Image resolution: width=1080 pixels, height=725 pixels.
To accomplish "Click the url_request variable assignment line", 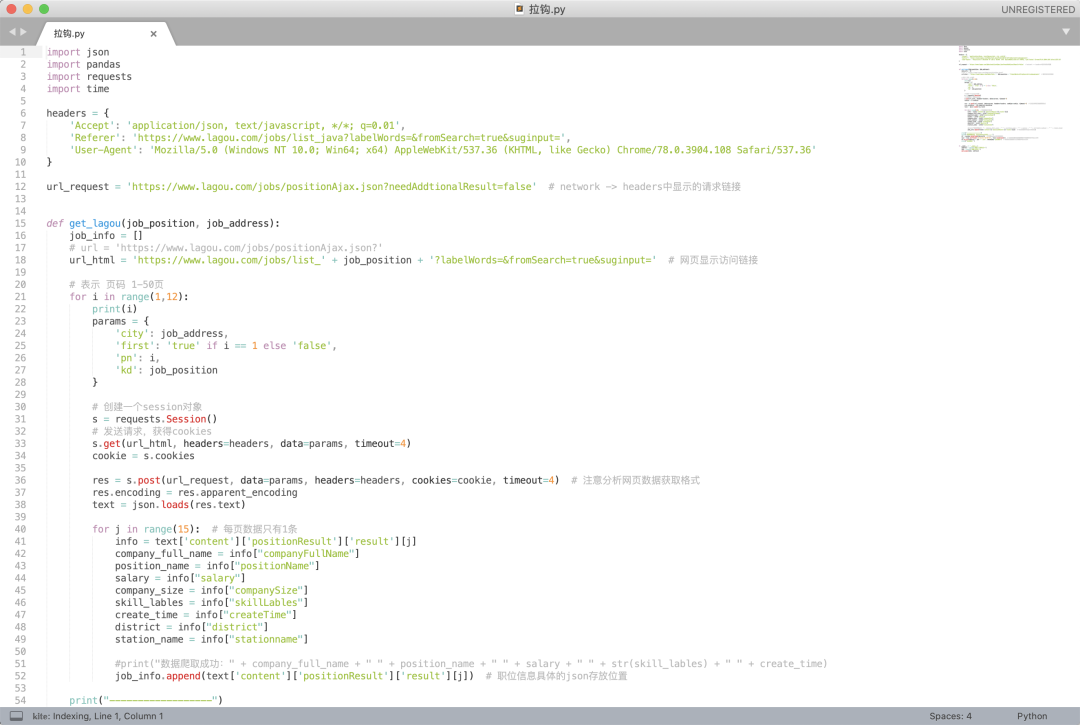I will pos(290,187).
